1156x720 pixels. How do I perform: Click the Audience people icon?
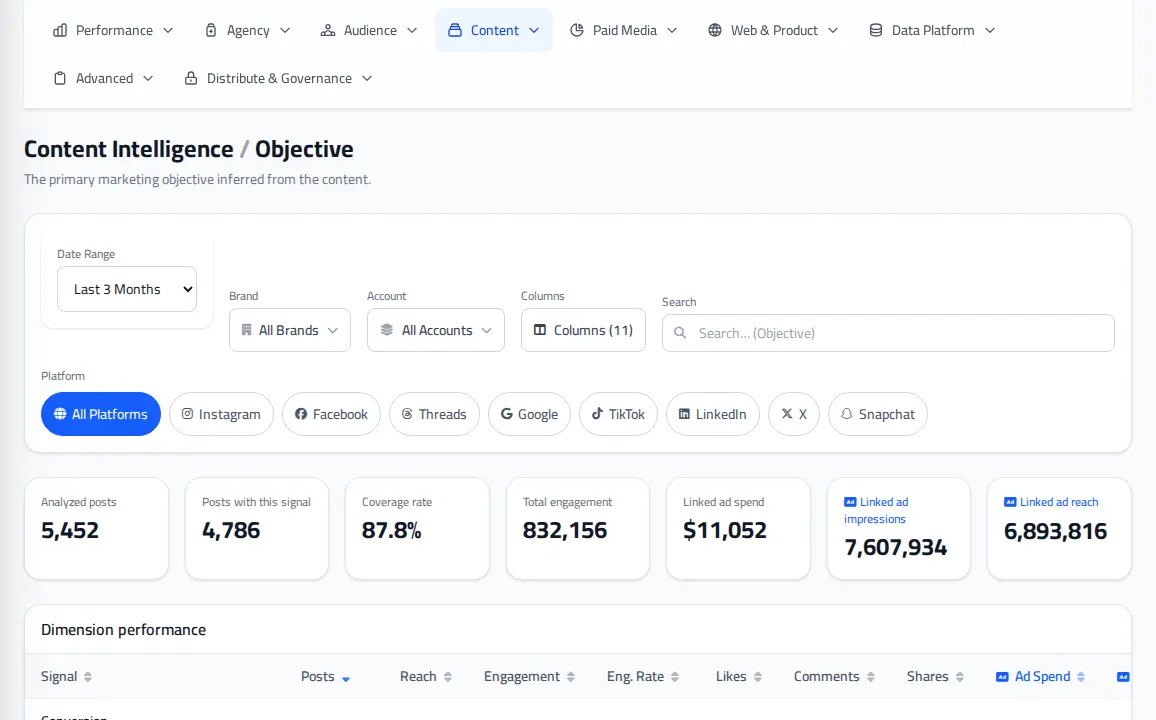point(327,30)
